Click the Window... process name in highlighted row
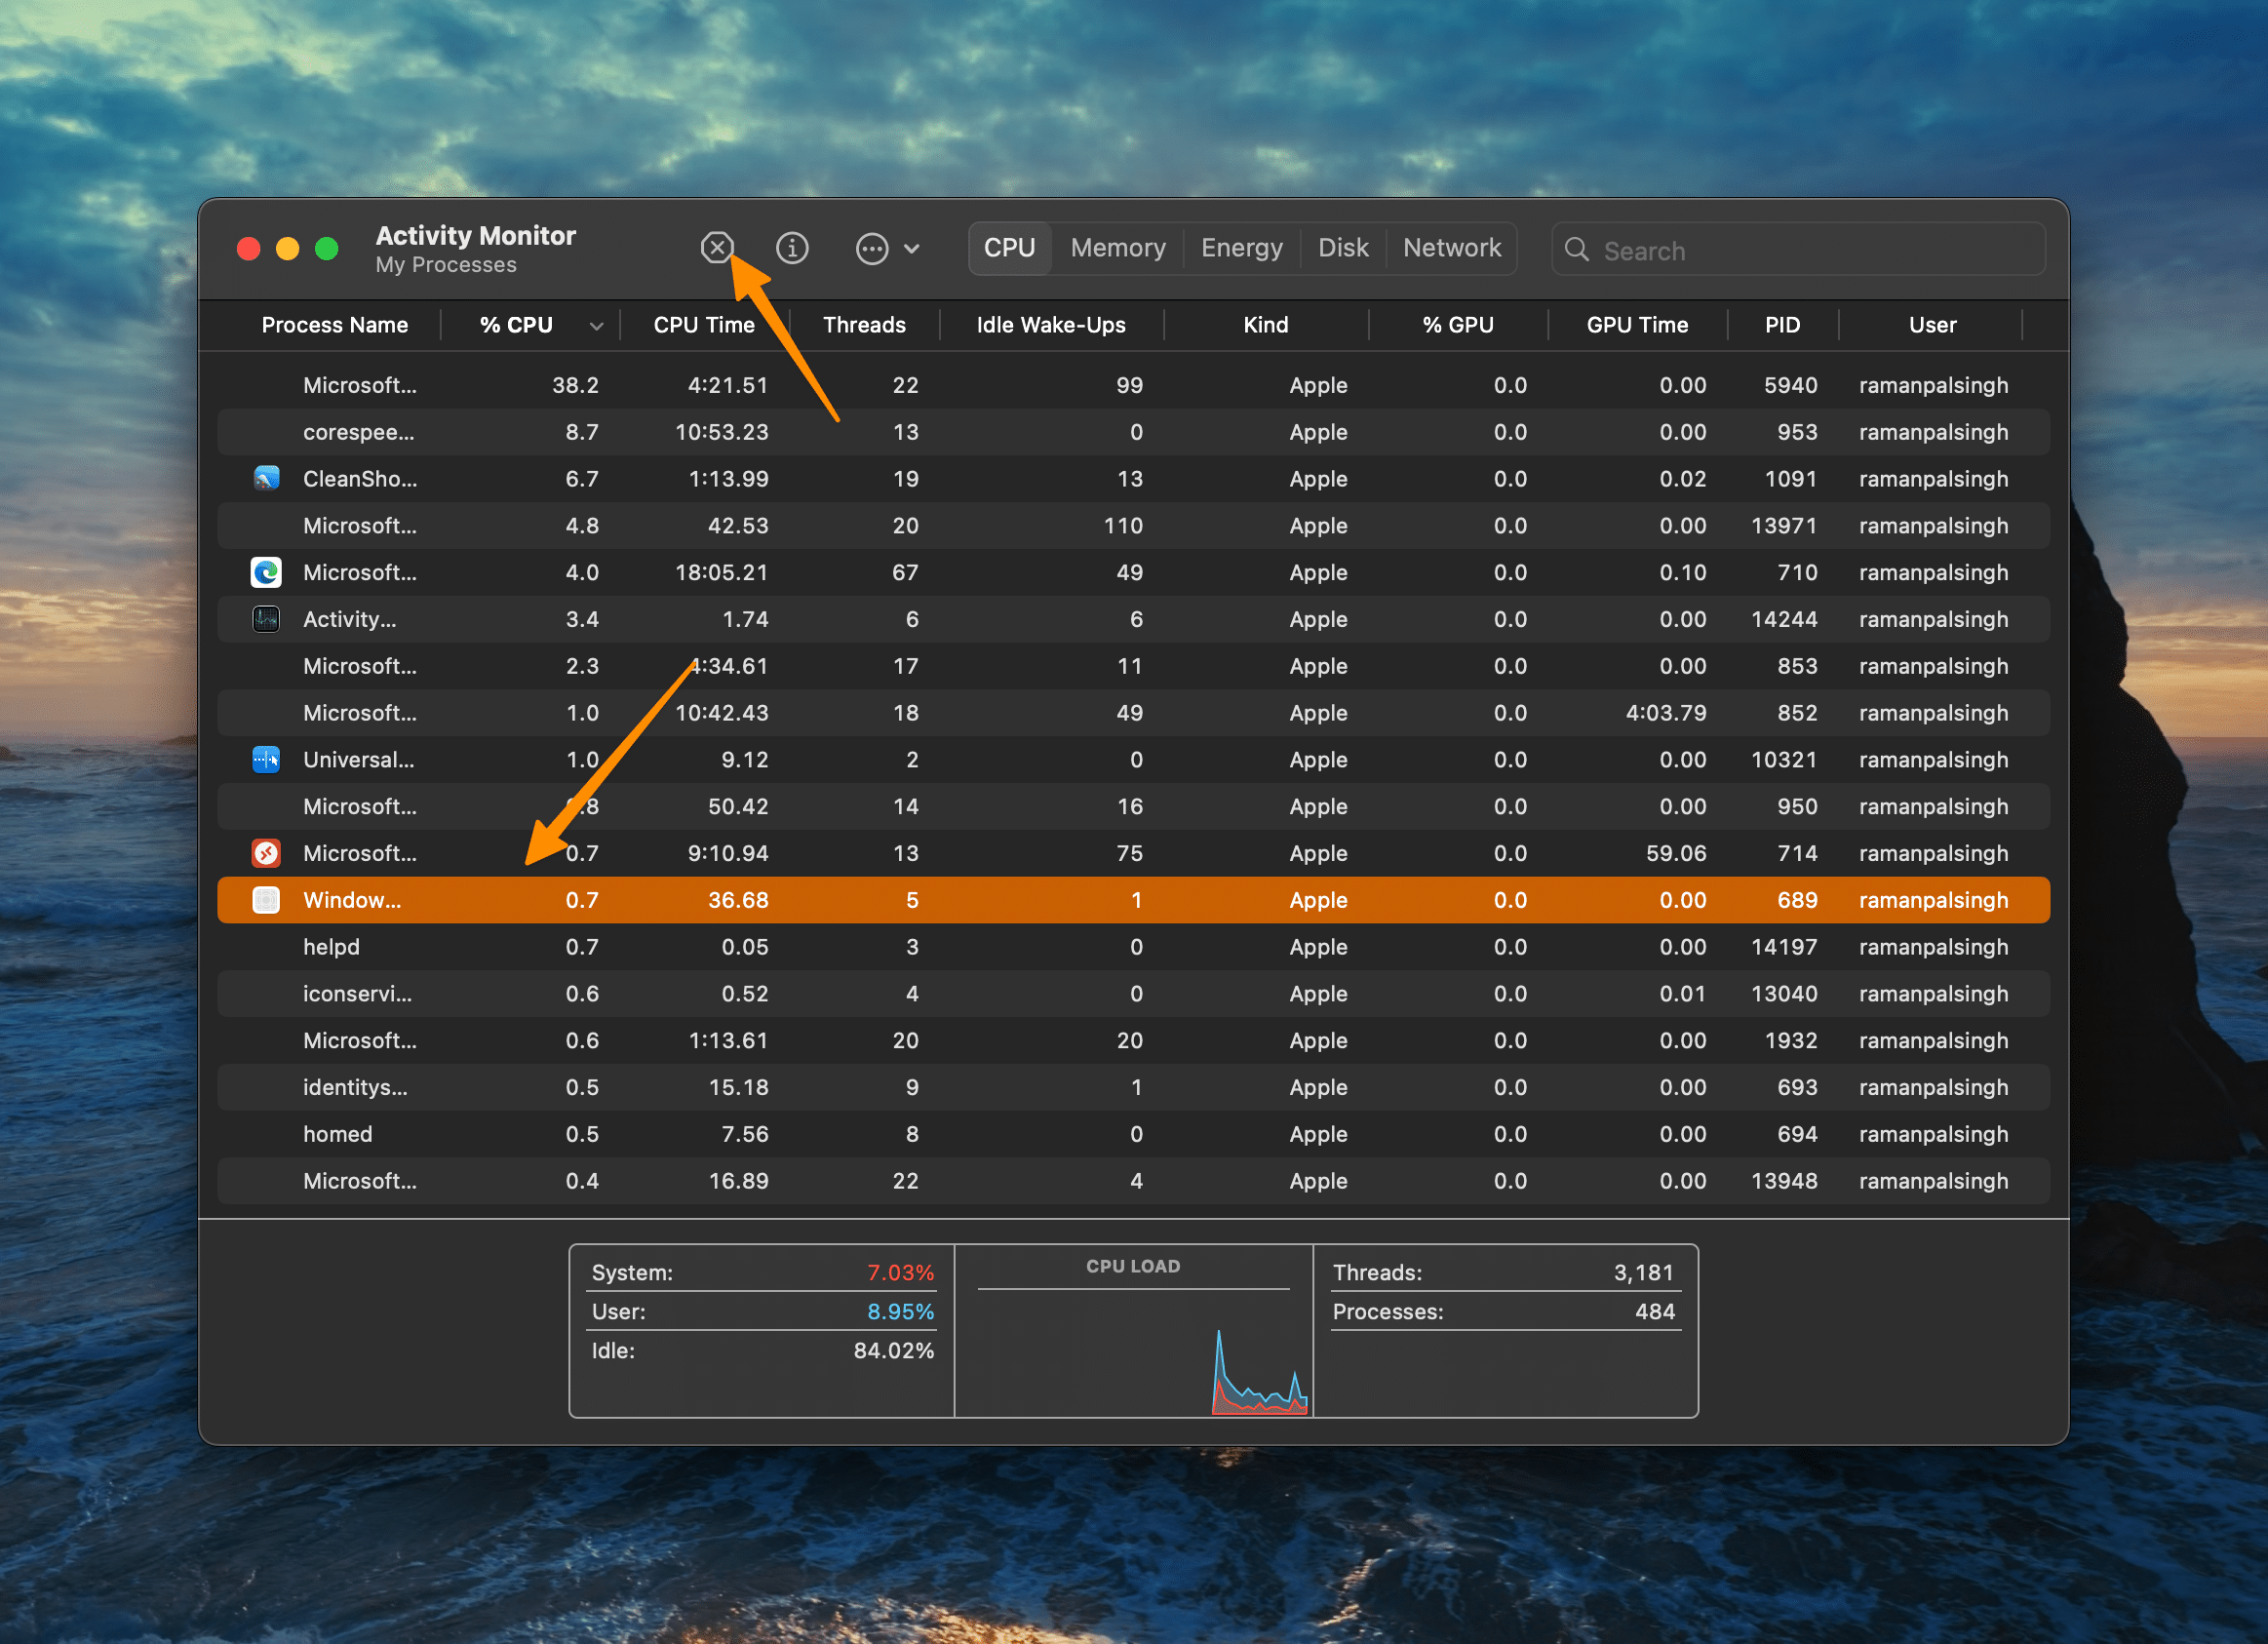The image size is (2268, 1644). (x=352, y=900)
